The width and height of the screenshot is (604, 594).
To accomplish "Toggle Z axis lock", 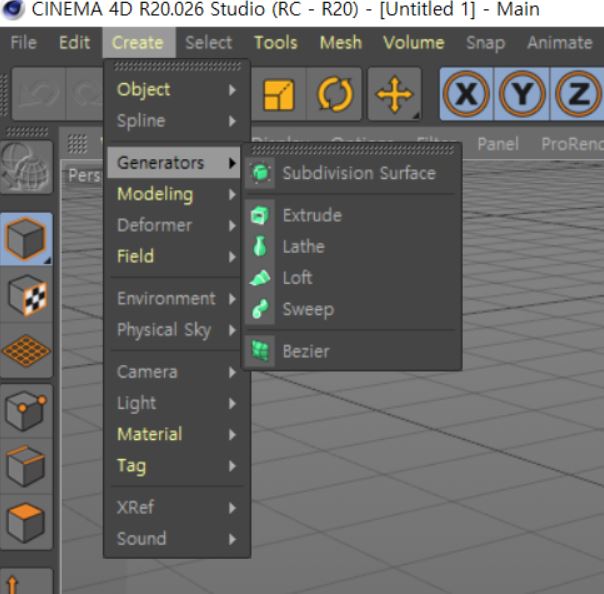I will 577,94.
